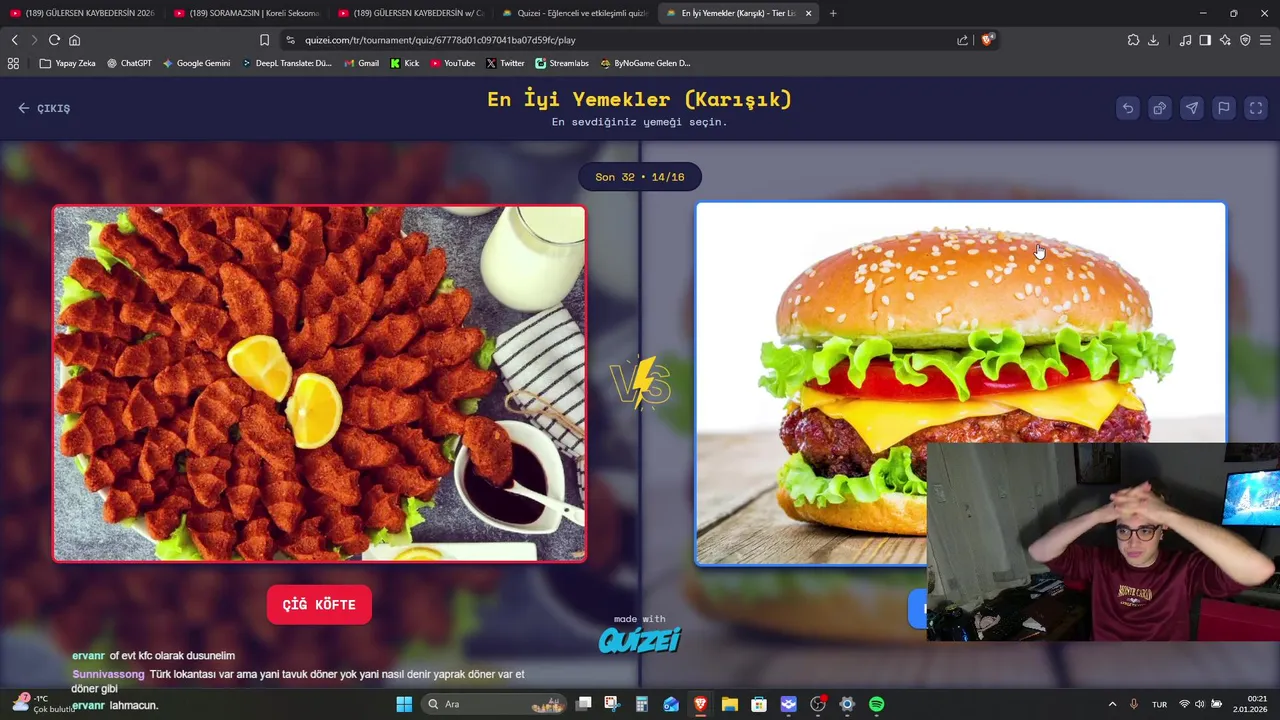1280x720 pixels.
Task: Enter fullscreen mode for the quiz
Action: (x=1256, y=108)
